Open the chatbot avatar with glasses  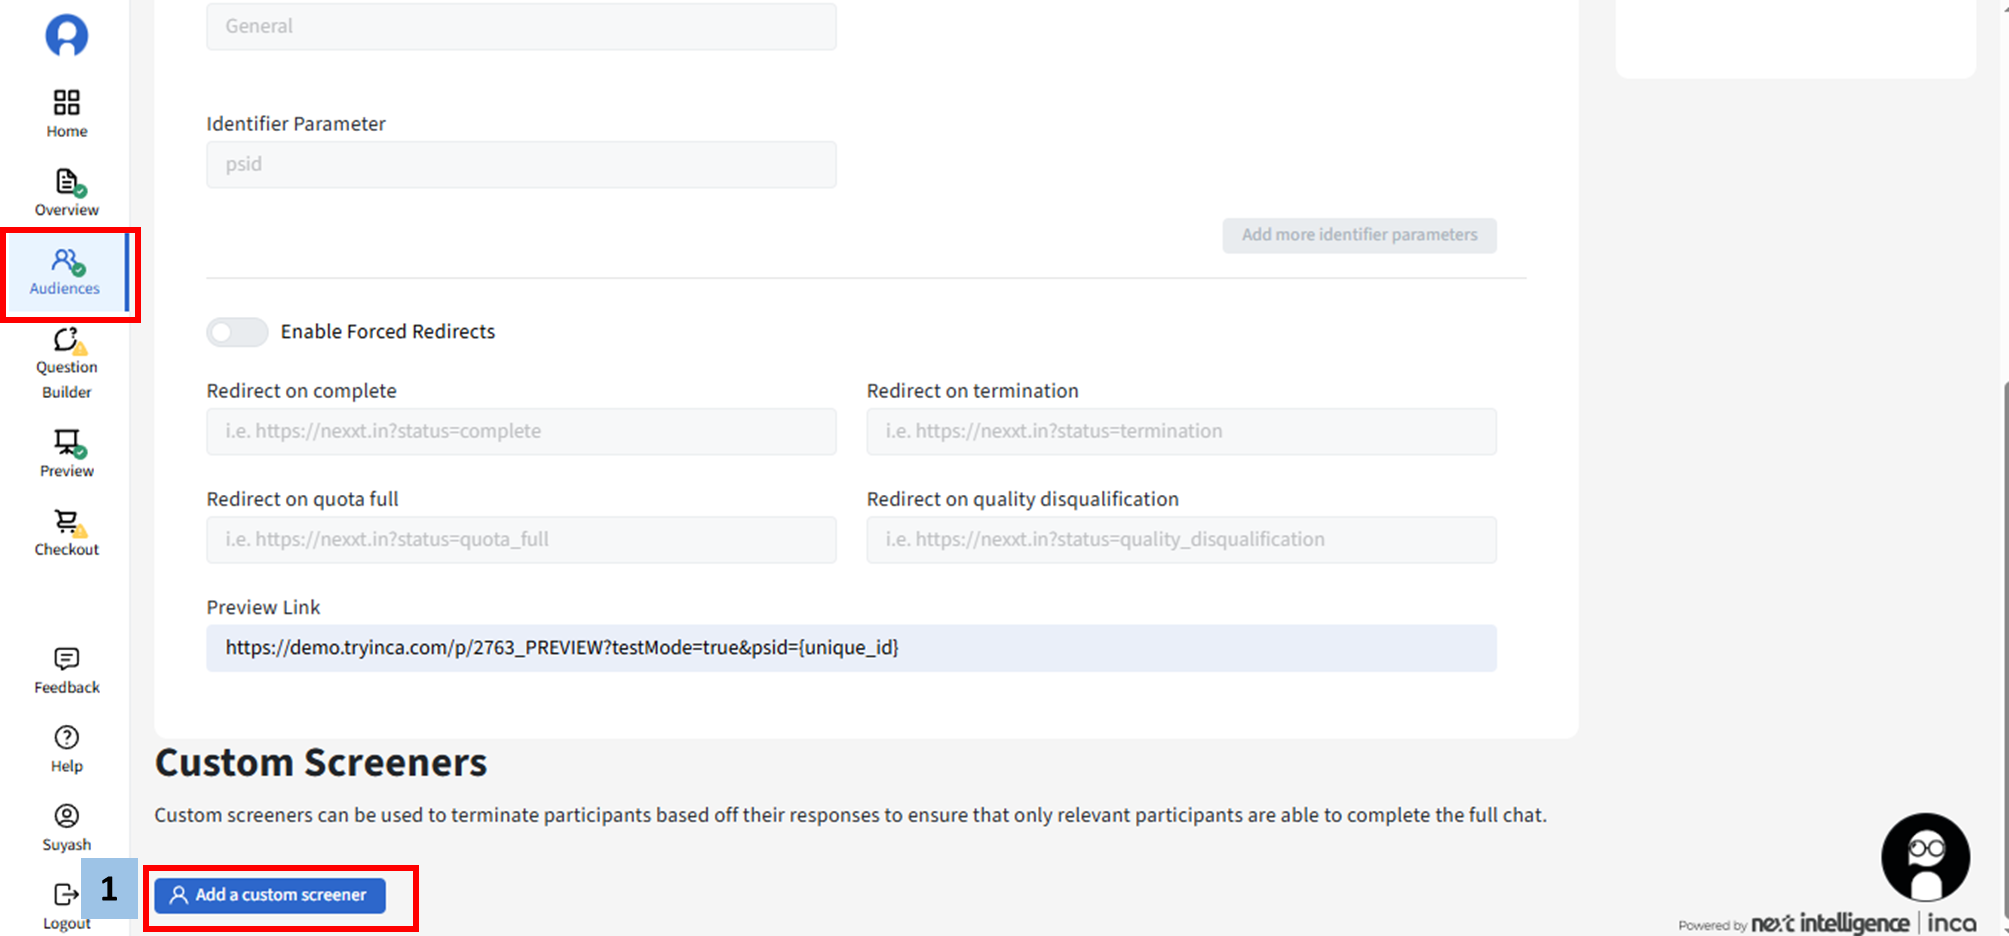coord(1925,857)
